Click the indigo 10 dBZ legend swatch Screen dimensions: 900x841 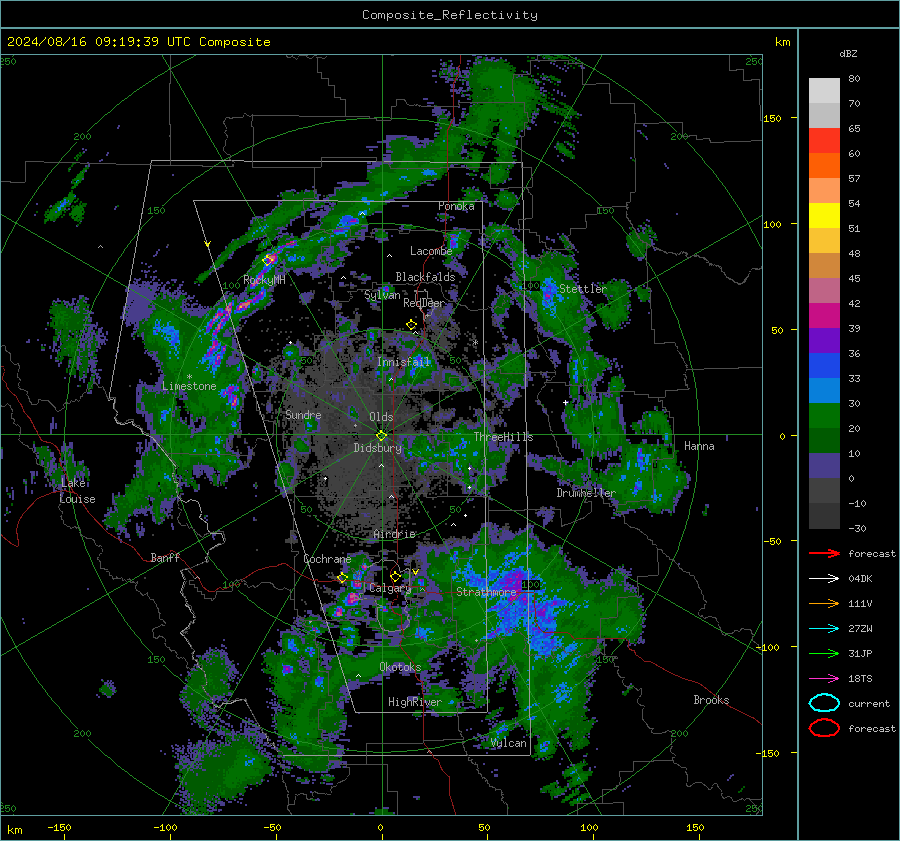click(824, 466)
